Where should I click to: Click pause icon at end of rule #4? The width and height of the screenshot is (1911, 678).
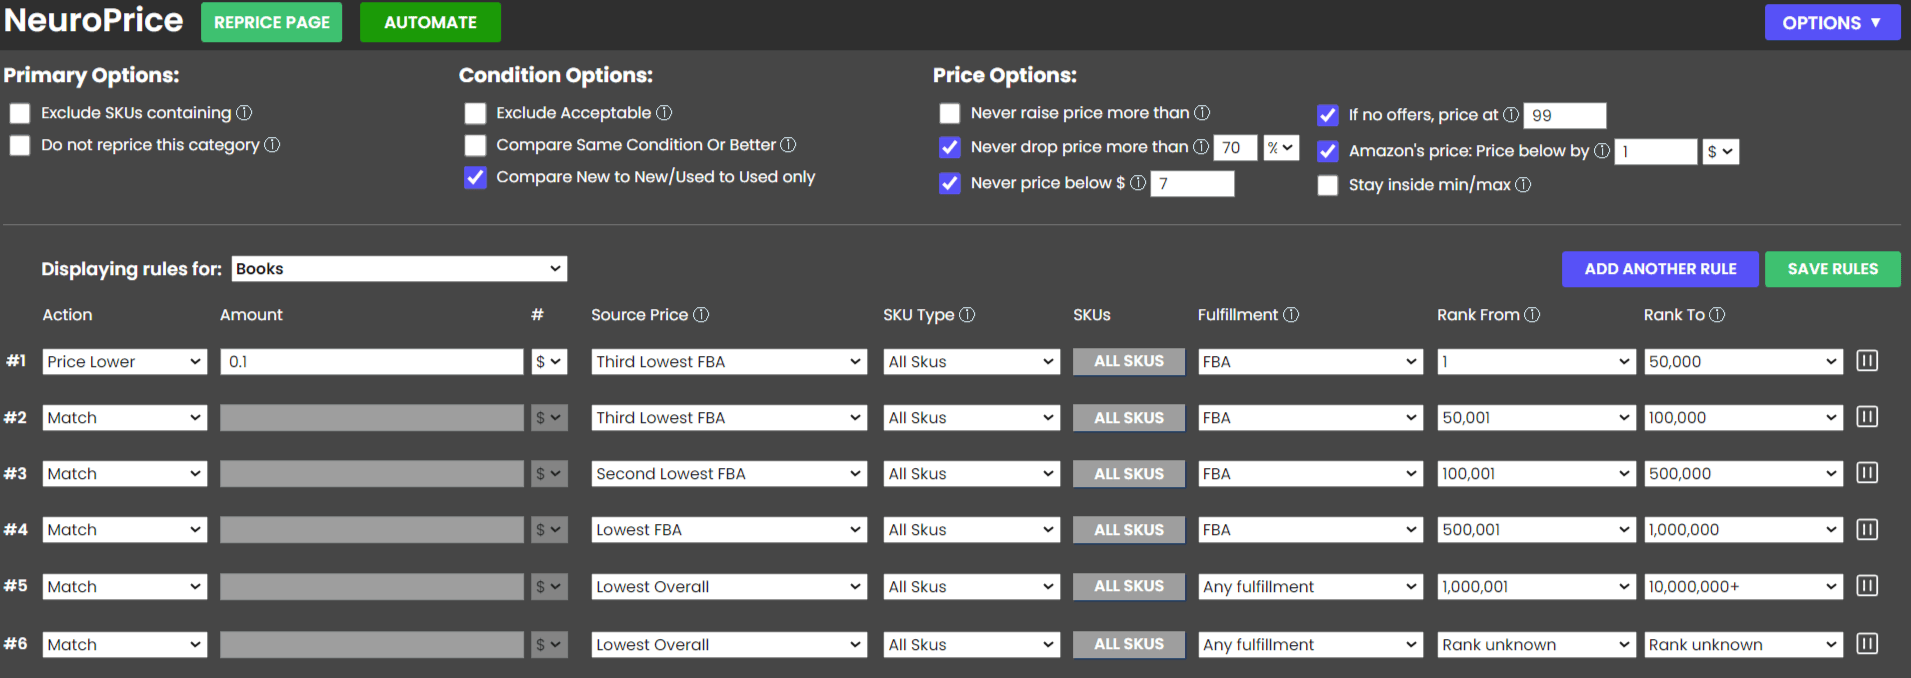[x=1866, y=529]
